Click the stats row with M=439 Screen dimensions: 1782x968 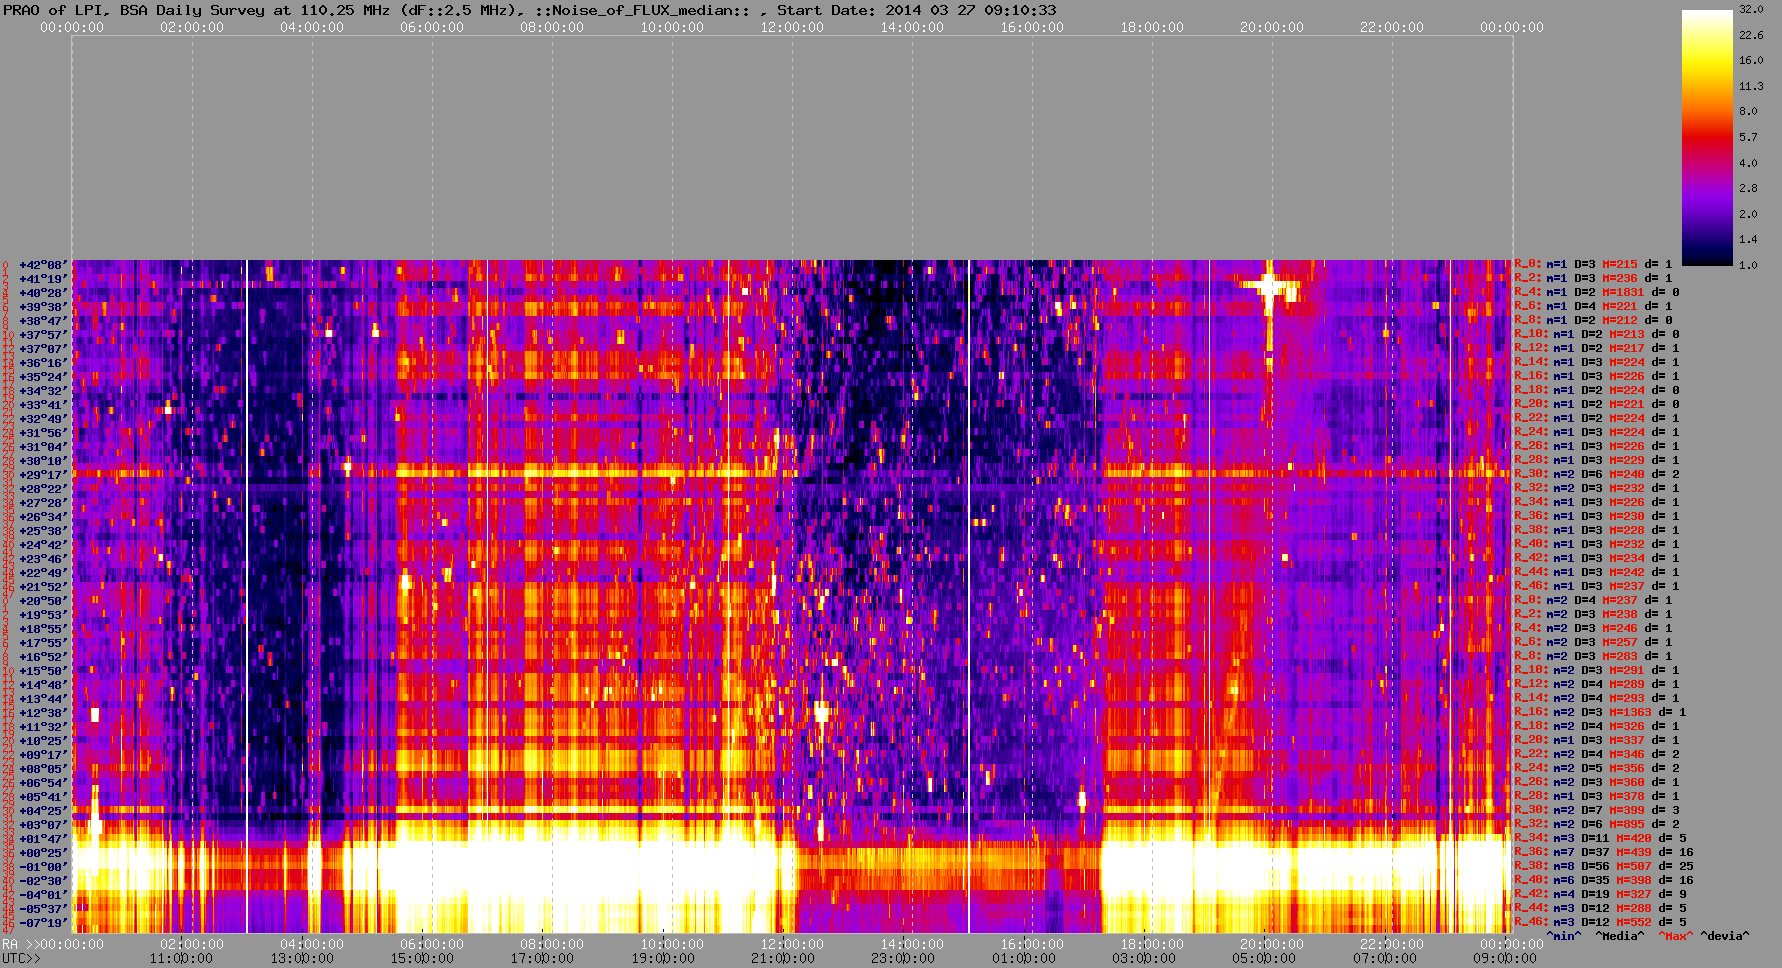click(x=1604, y=853)
